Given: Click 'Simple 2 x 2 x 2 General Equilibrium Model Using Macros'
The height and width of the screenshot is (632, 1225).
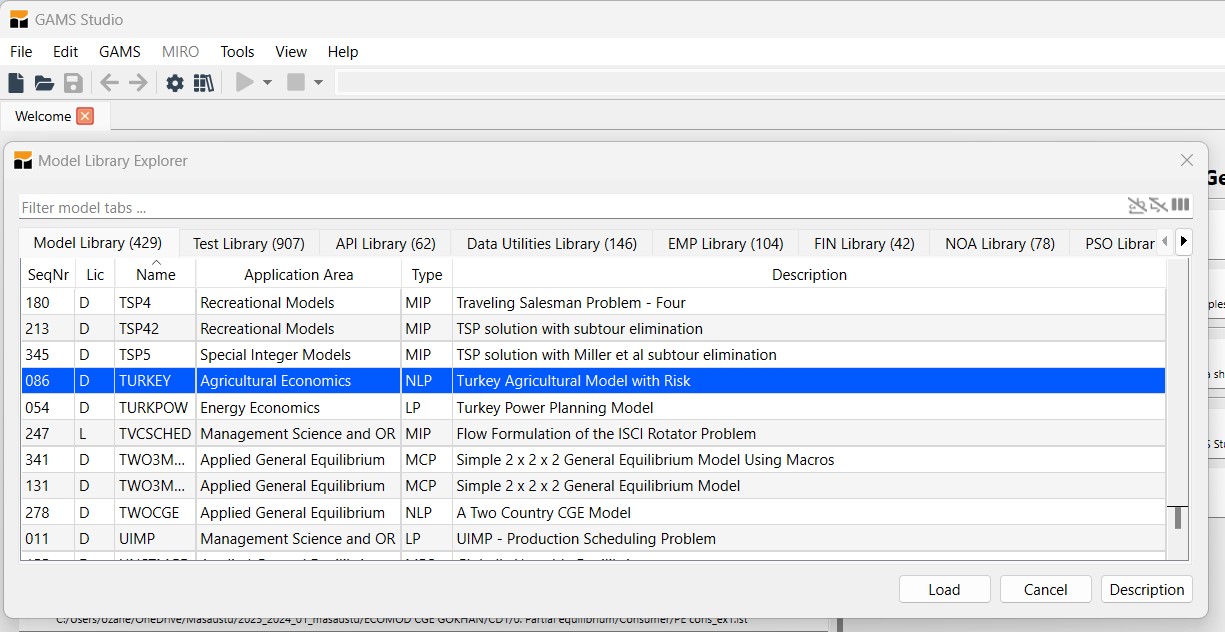Looking at the screenshot, I should coord(645,460).
